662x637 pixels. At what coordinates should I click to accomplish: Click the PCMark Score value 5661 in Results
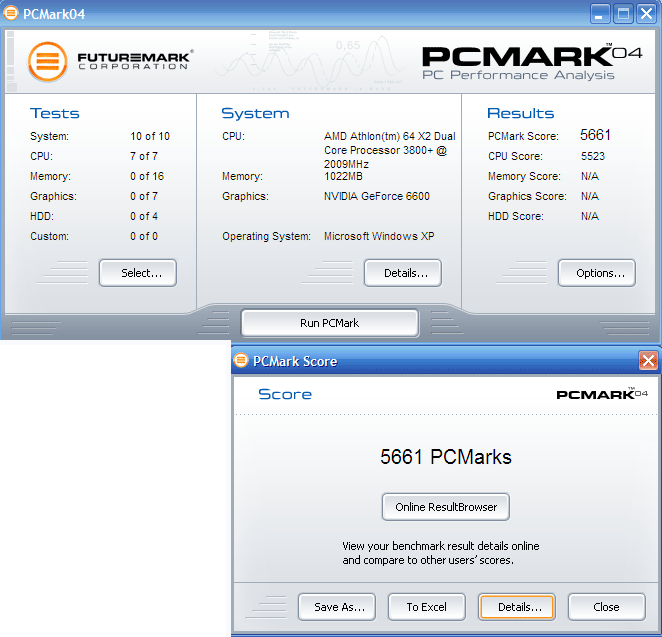point(595,135)
